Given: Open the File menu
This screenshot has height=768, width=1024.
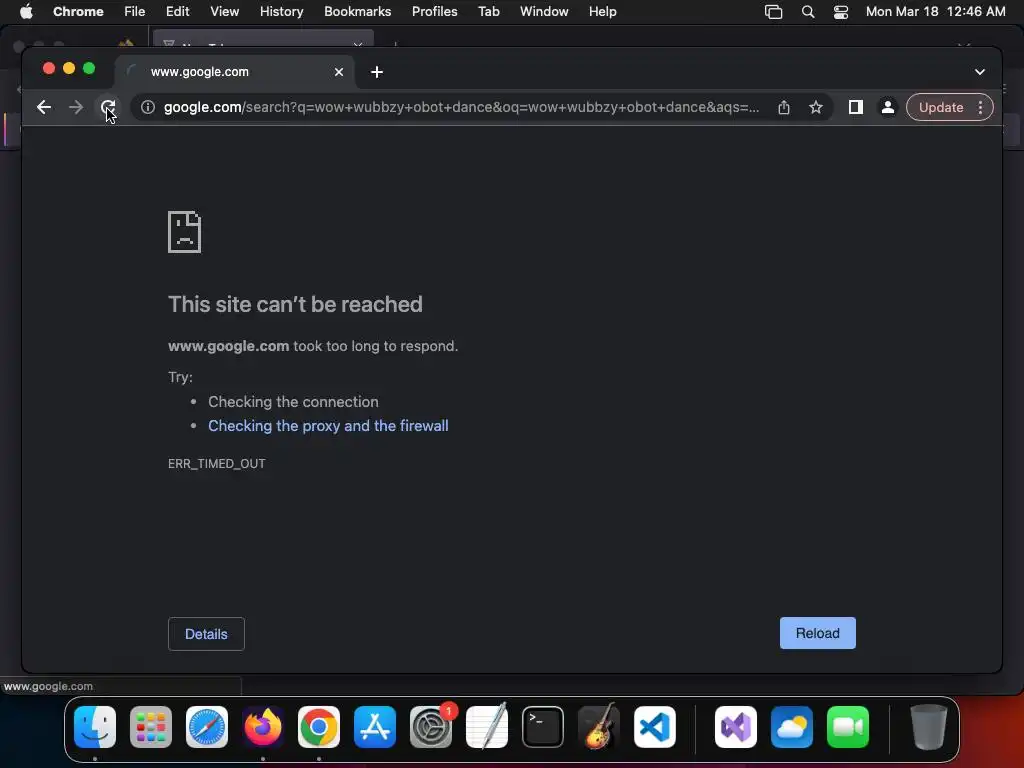Looking at the screenshot, I should [x=135, y=11].
